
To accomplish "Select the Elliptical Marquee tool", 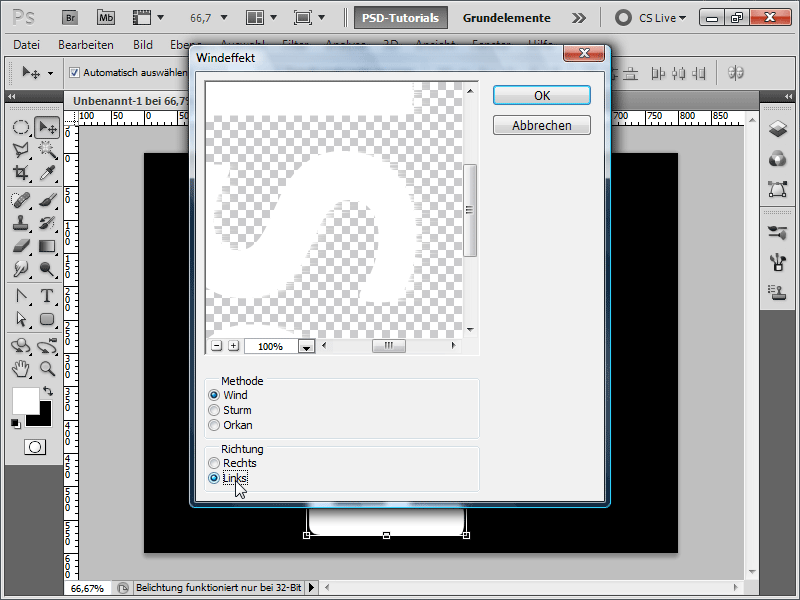I will tap(21, 127).
